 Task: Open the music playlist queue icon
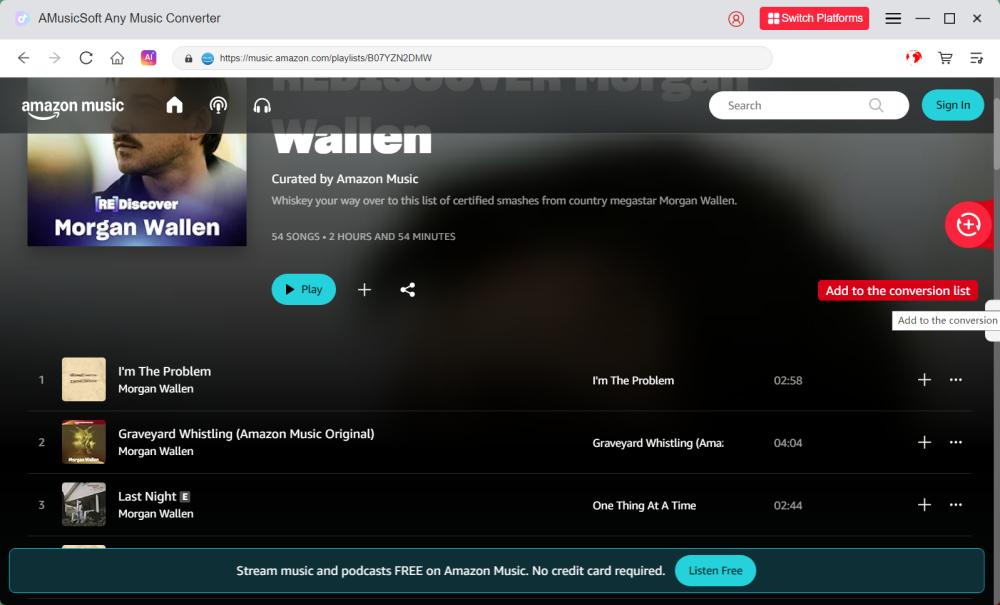click(976, 58)
